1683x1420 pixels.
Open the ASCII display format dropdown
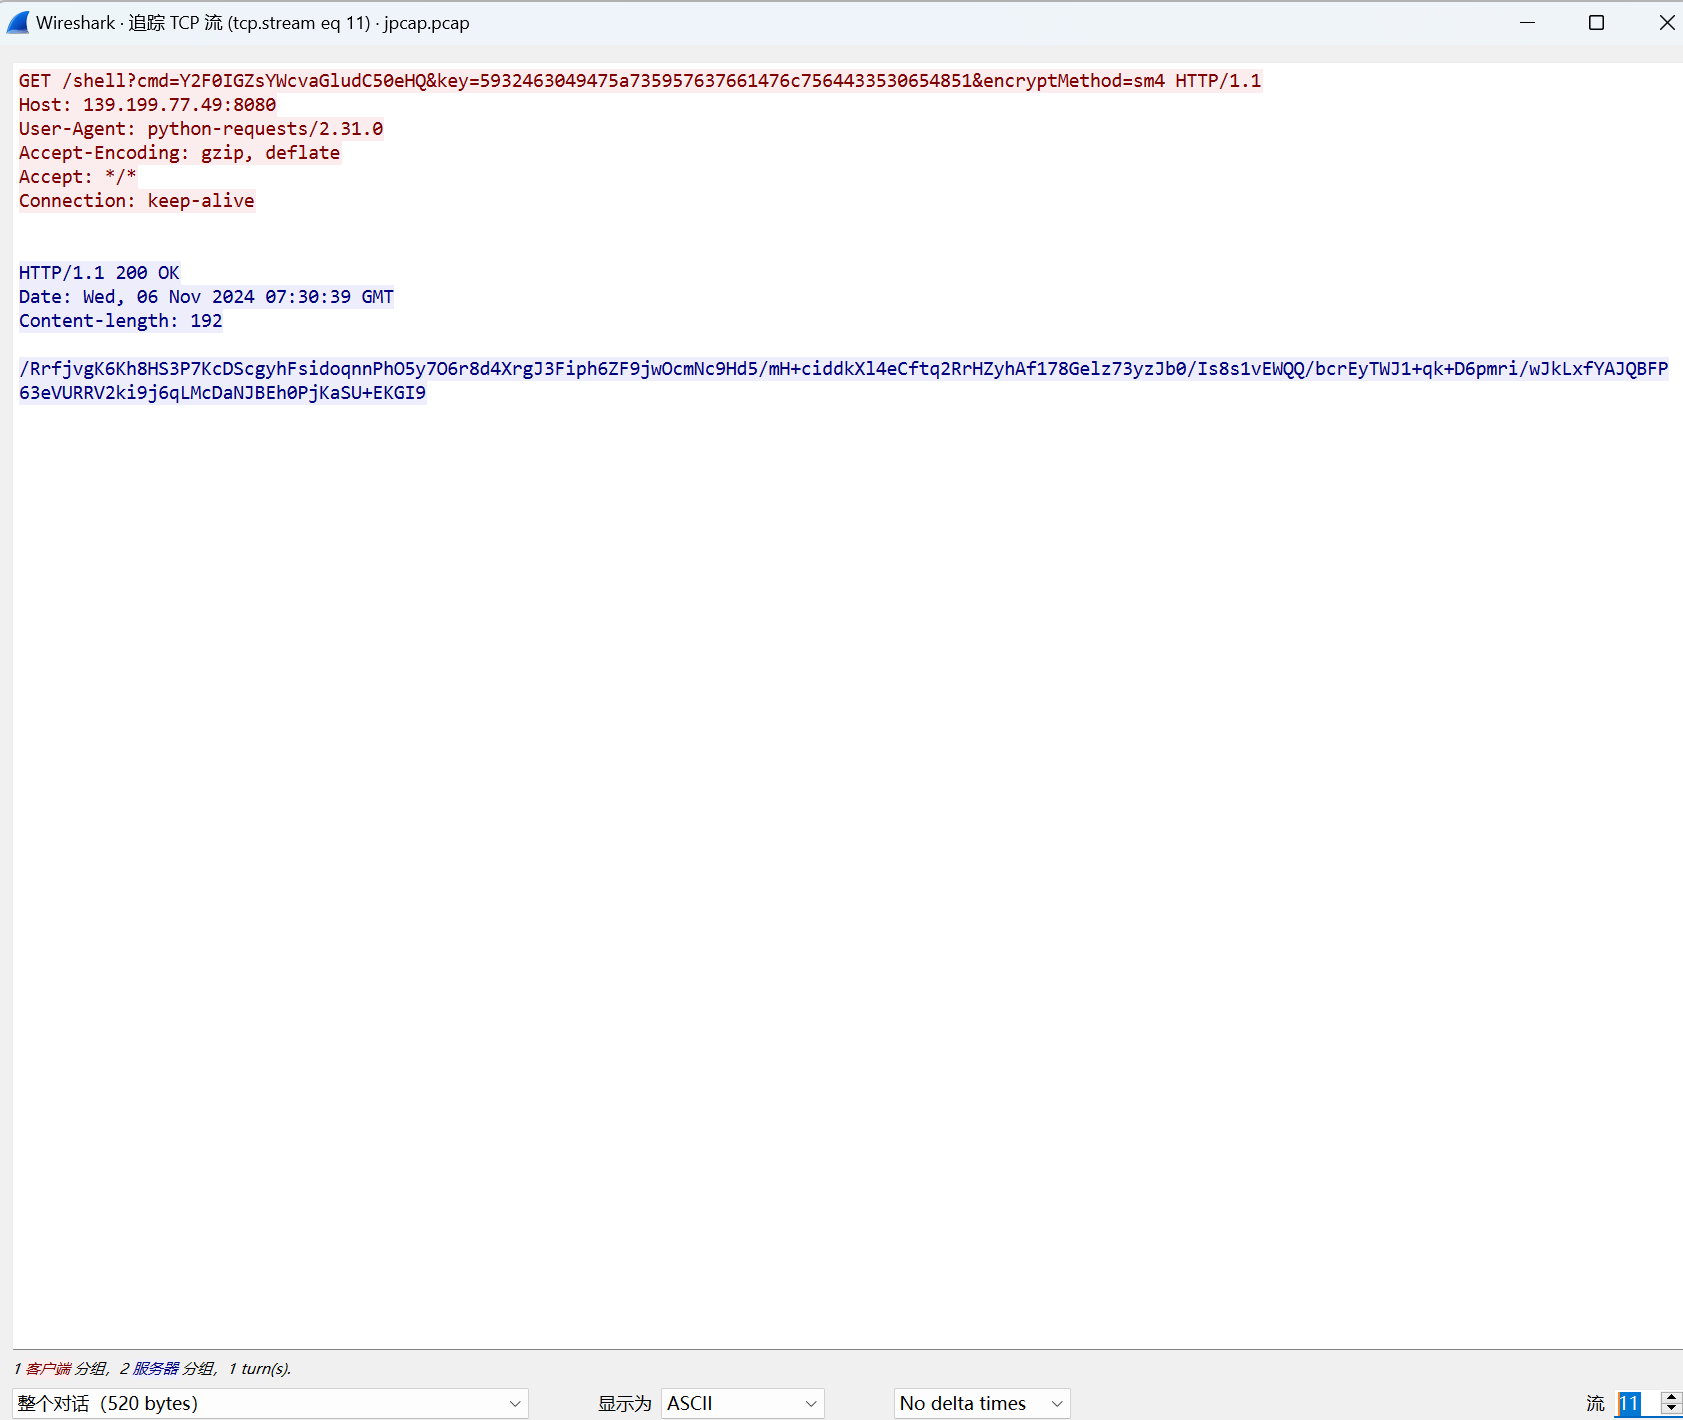[742, 1403]
